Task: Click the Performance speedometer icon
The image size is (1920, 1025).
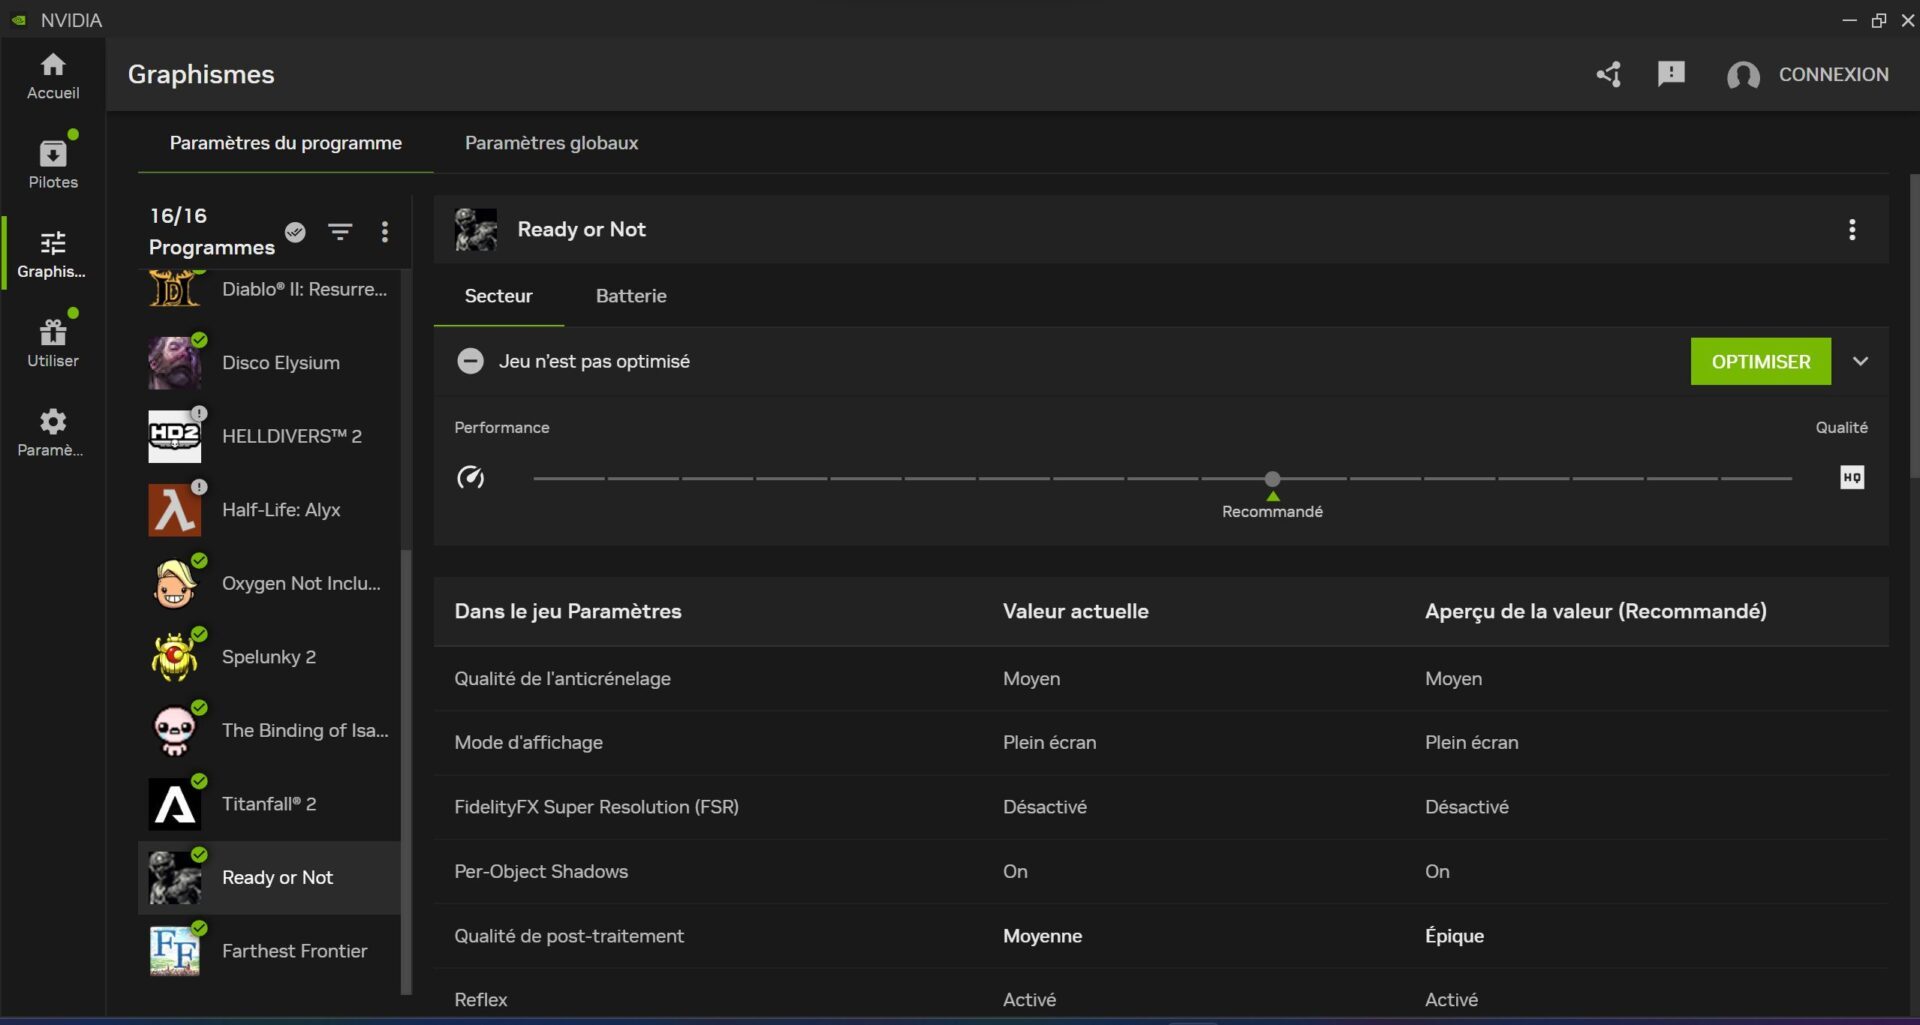Action: pos(470,478)
